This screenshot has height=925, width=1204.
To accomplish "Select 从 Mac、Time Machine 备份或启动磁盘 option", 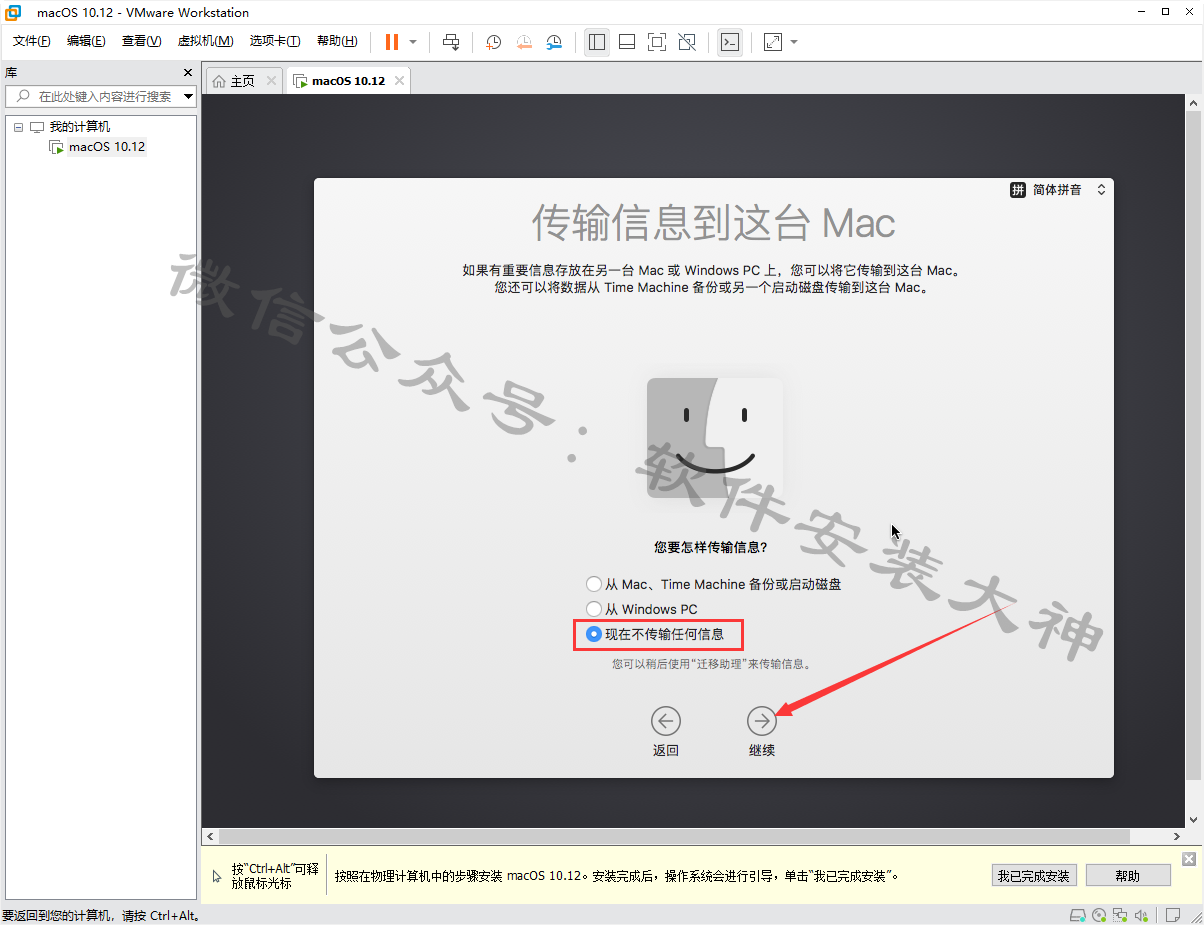I will tap(713, 584).
